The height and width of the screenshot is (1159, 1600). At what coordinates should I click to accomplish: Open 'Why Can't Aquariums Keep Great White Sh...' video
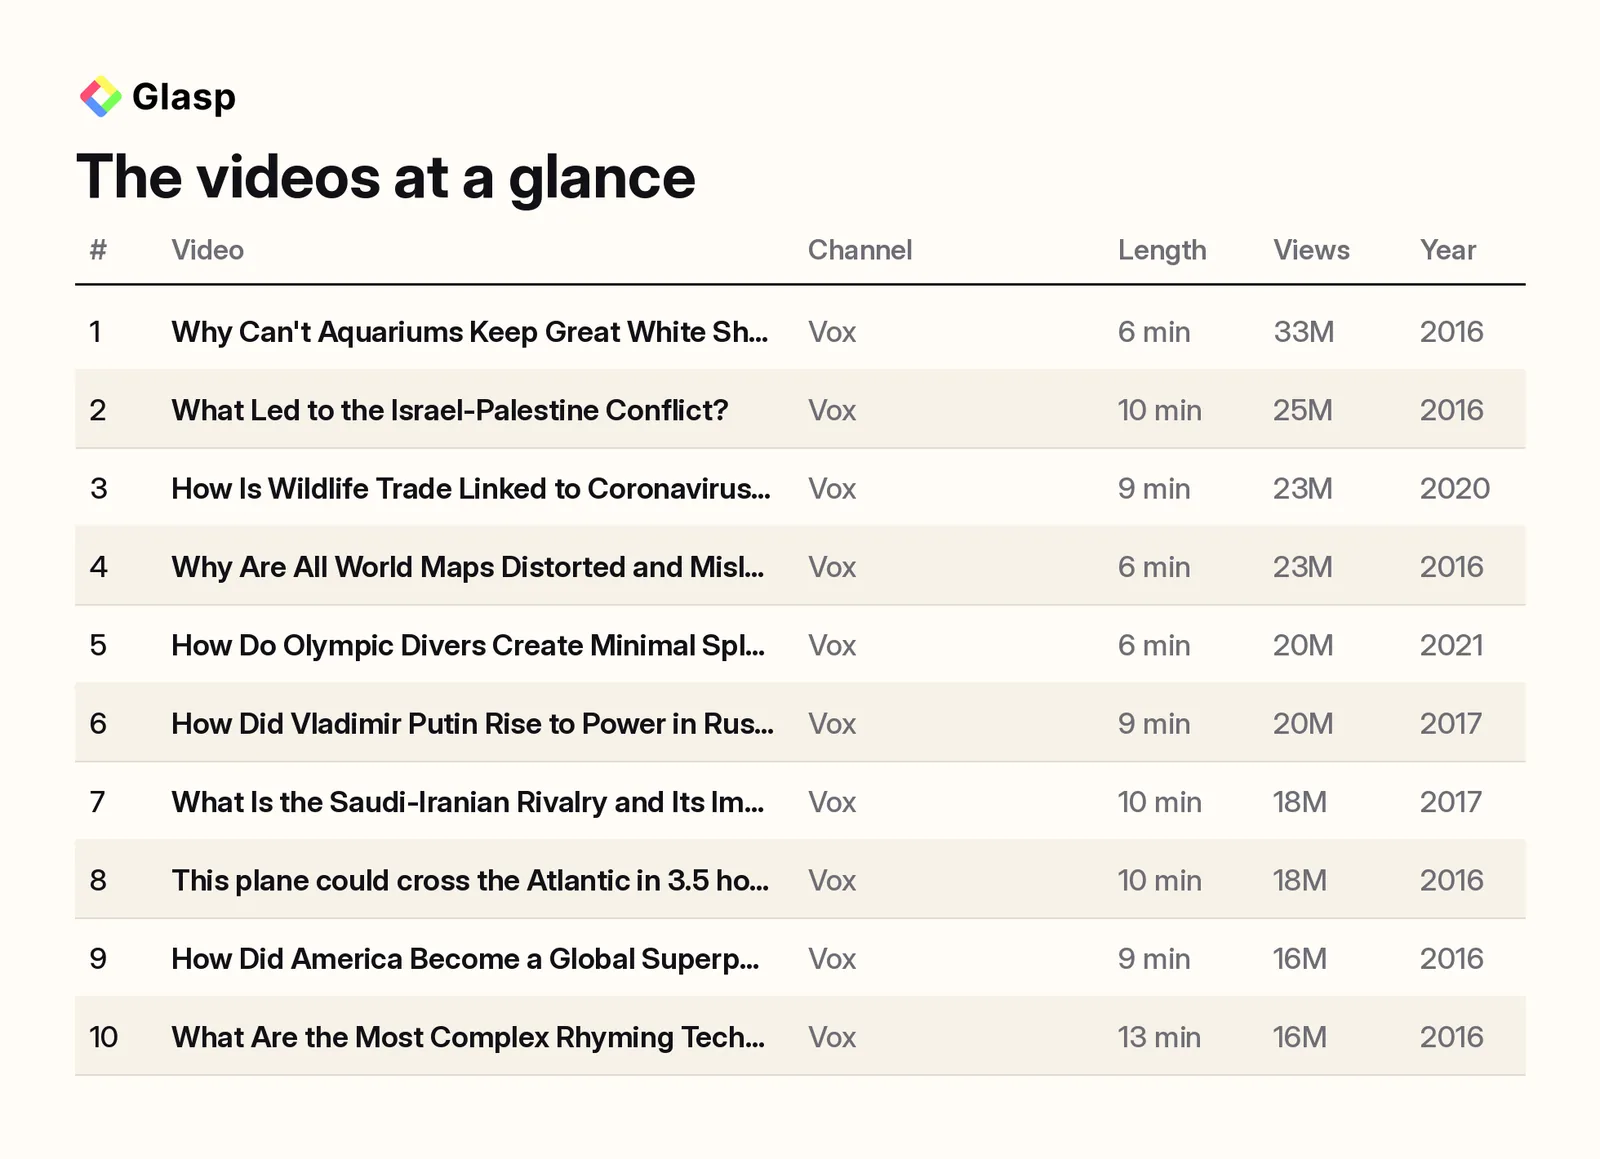point(470,332)
